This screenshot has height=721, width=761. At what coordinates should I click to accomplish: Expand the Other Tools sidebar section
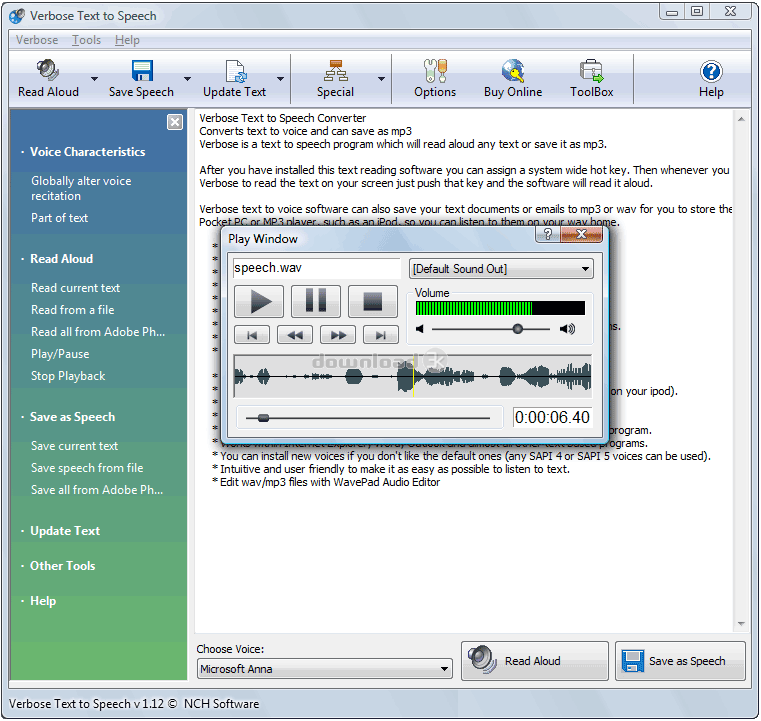coord(63,566)
